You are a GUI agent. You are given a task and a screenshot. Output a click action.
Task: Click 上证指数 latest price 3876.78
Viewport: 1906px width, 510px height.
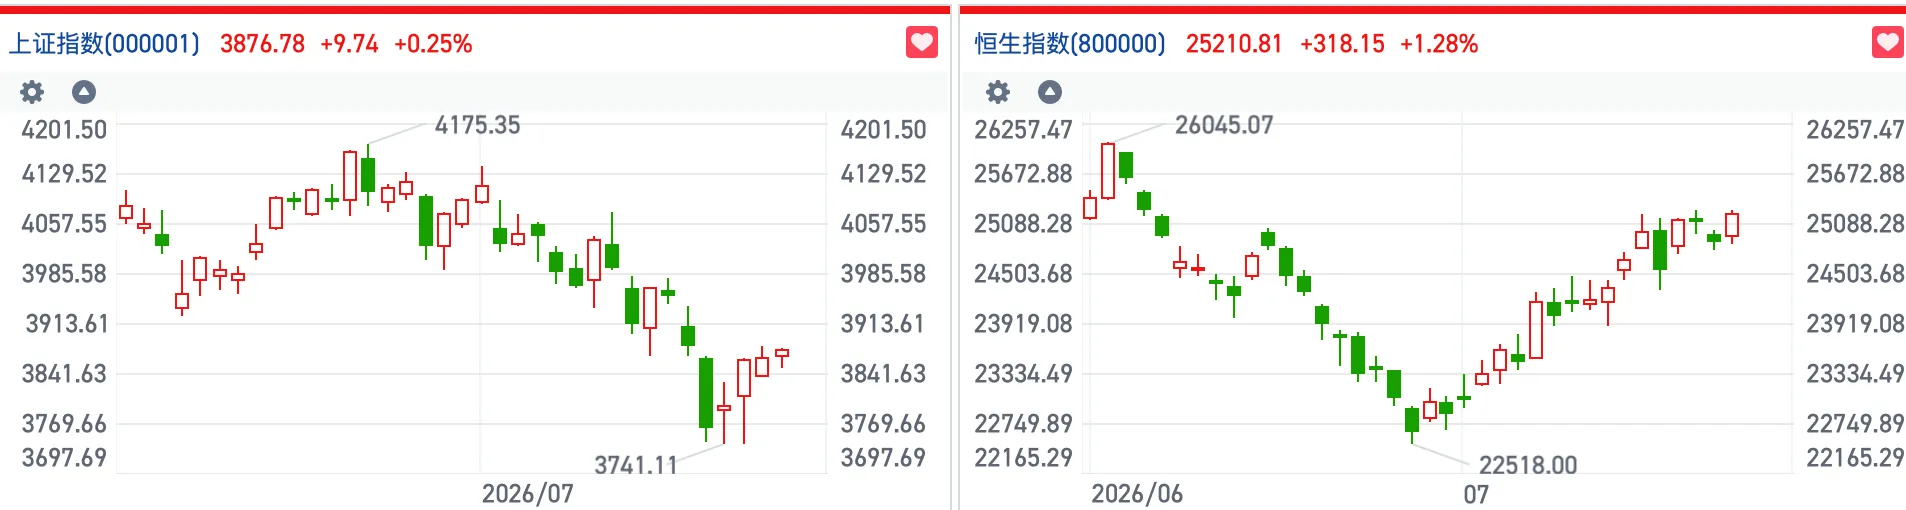tap(262, 44)
